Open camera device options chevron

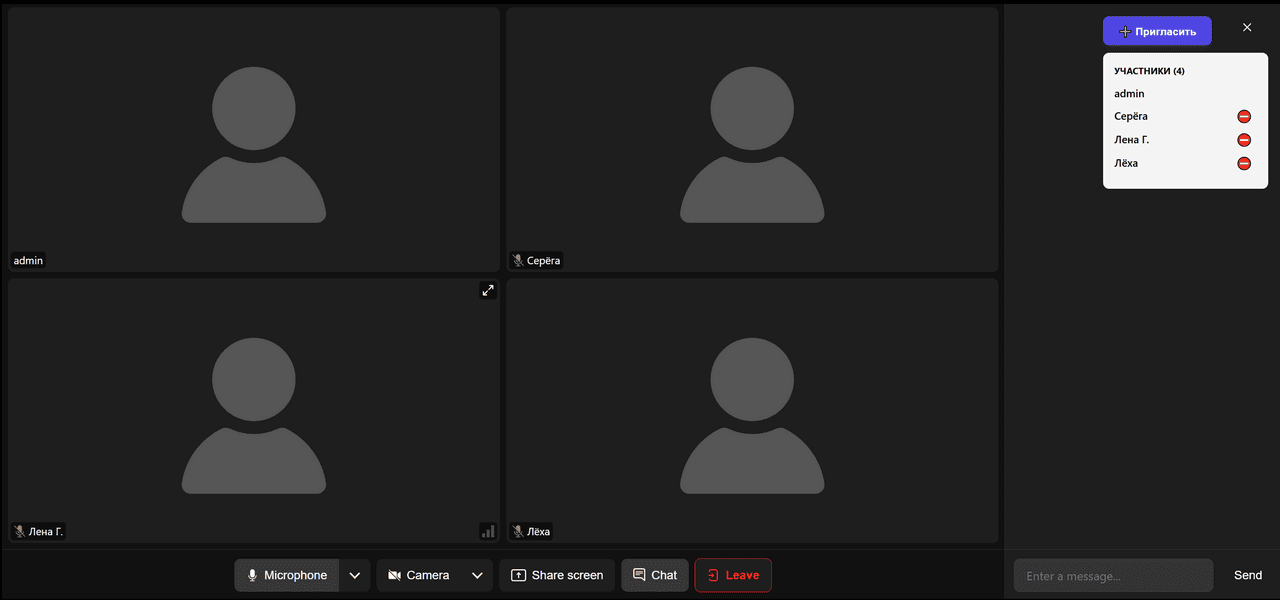pos(477,575)
